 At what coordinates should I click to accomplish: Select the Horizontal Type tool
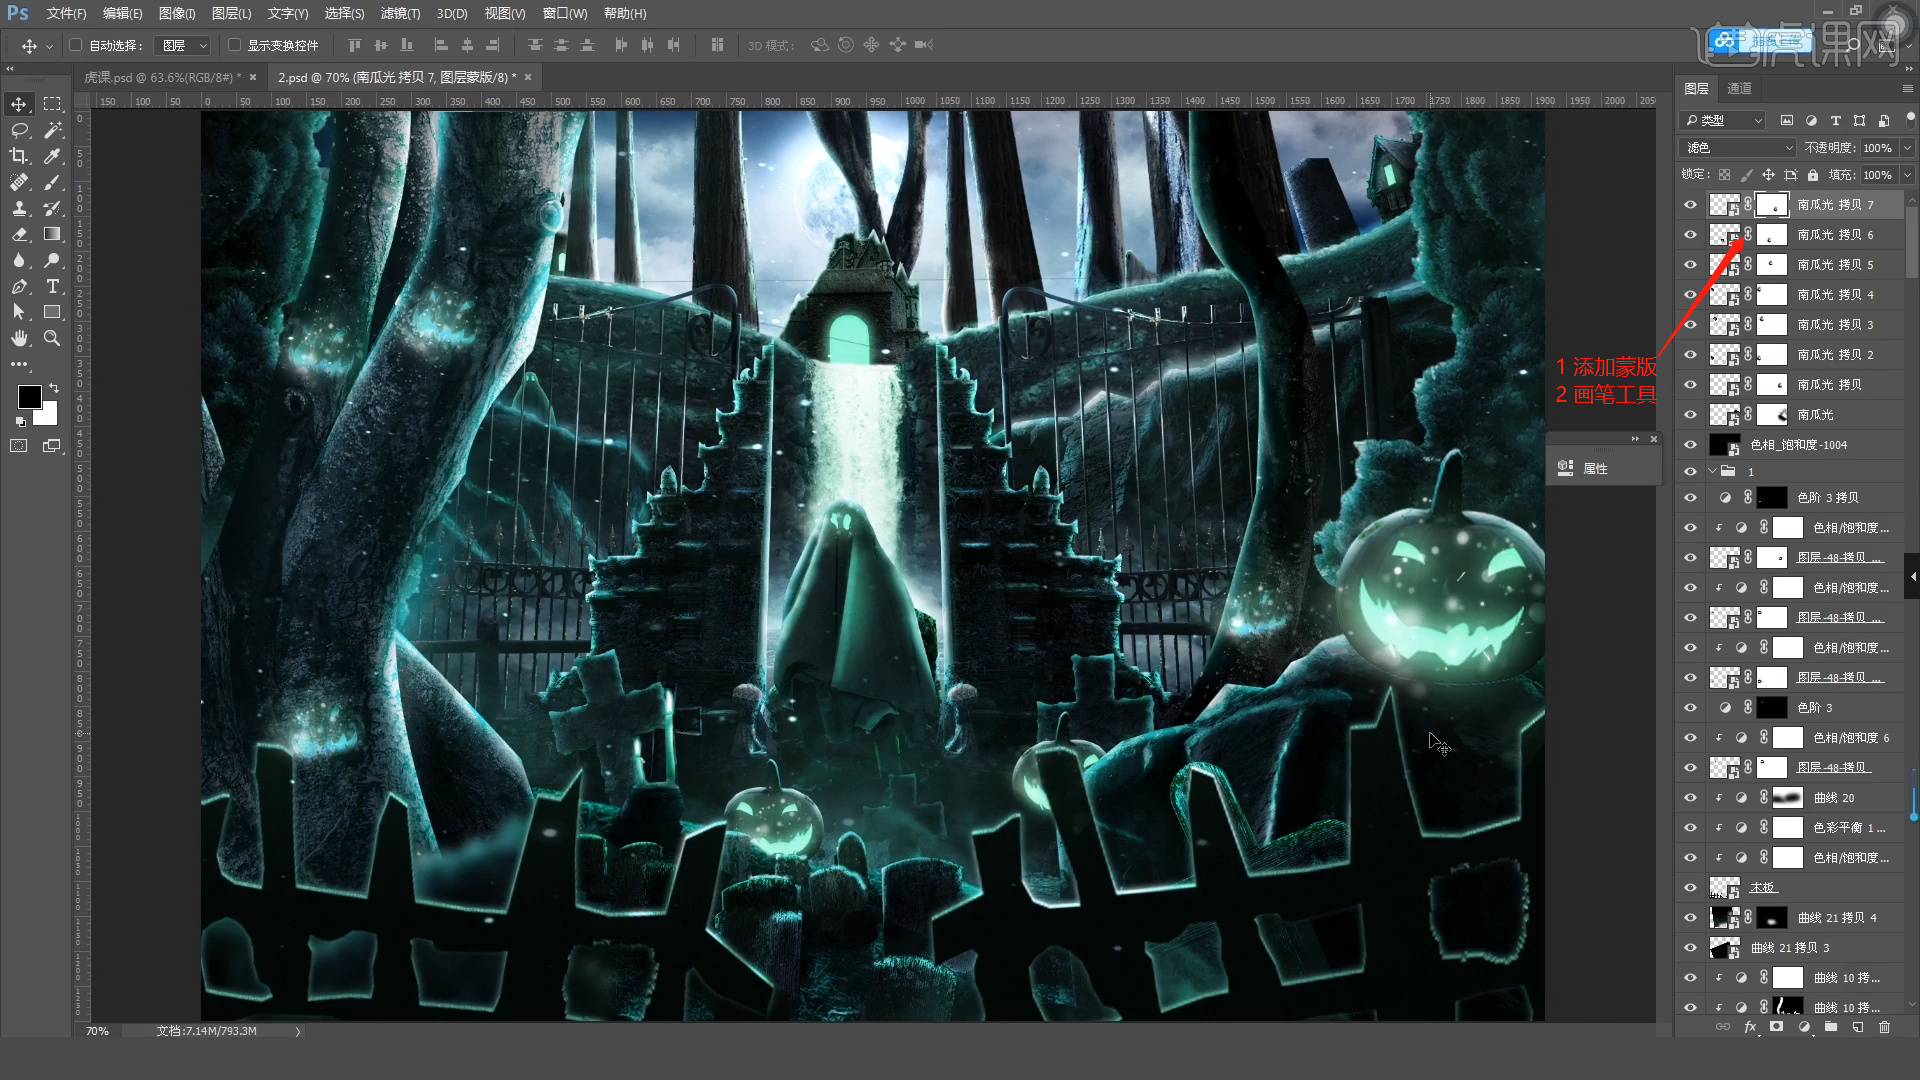pos(53,286)
